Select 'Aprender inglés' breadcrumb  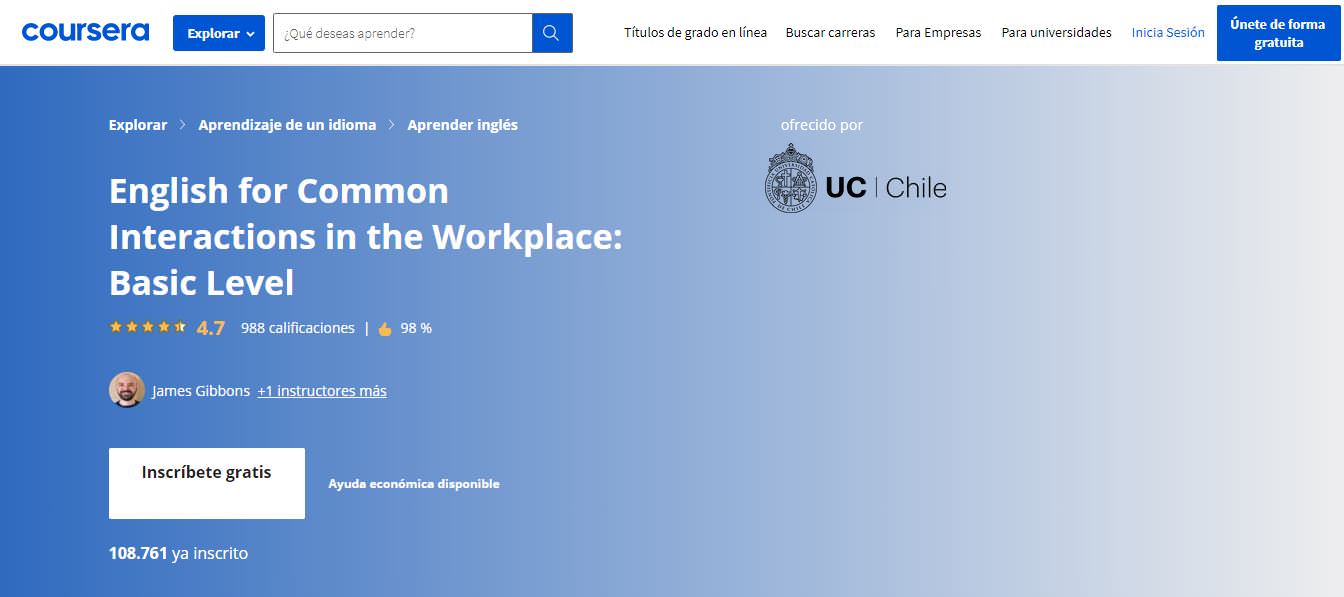pos(462,125)
